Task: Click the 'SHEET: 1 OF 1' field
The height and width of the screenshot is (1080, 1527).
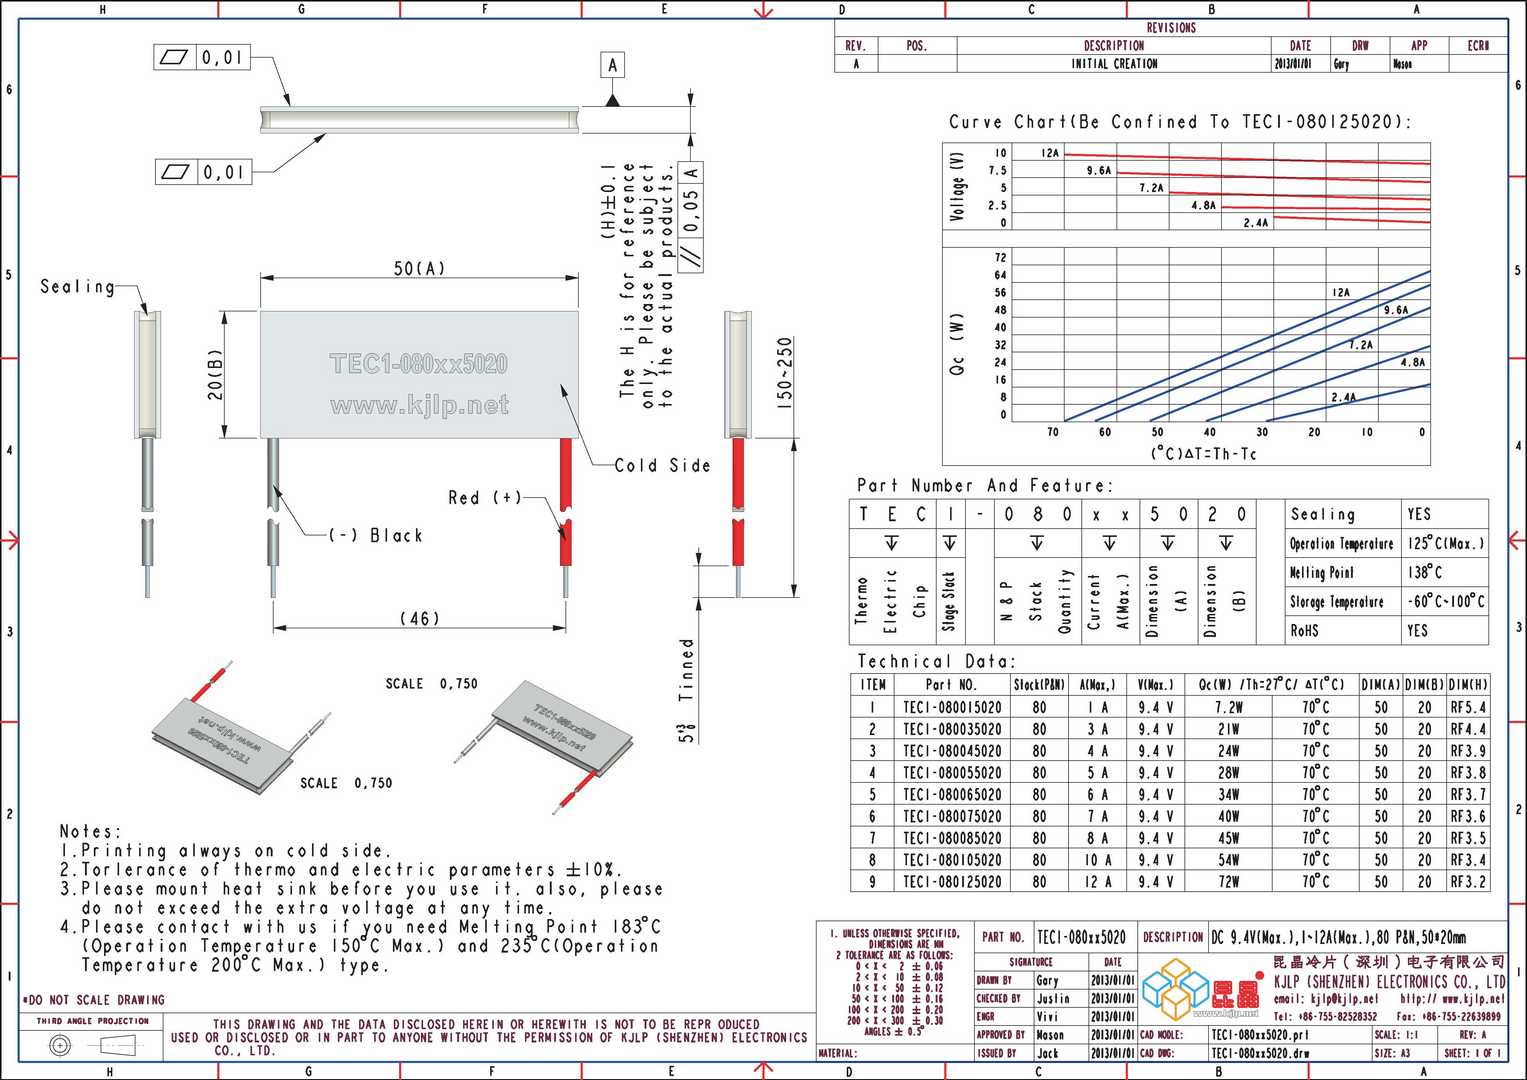Action: pyautogui.click(x=1472, y=1053)
